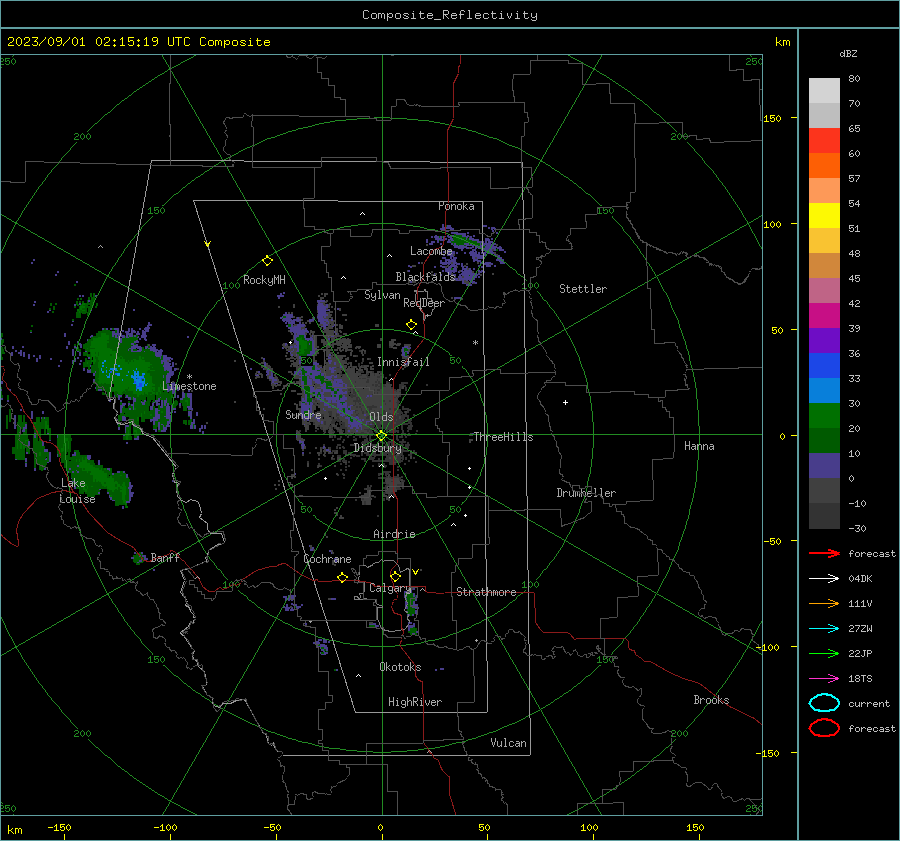Click the Innisfail town label
Screen dimensions: 900x841
[403, 362]
